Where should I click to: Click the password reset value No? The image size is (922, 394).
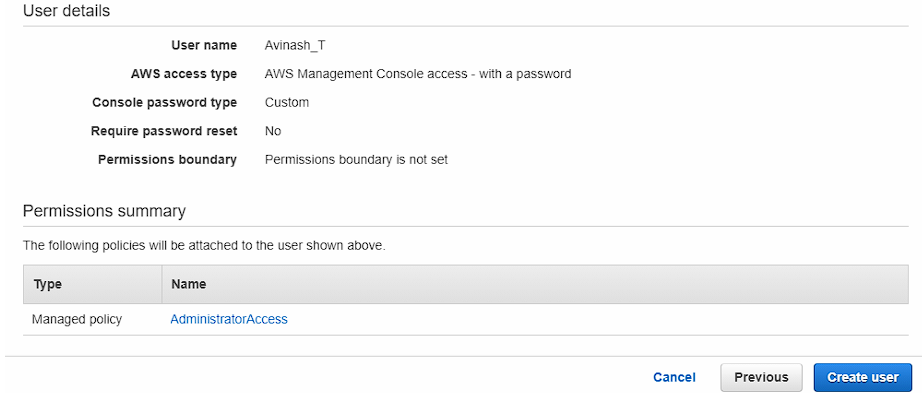pos(273,131)
